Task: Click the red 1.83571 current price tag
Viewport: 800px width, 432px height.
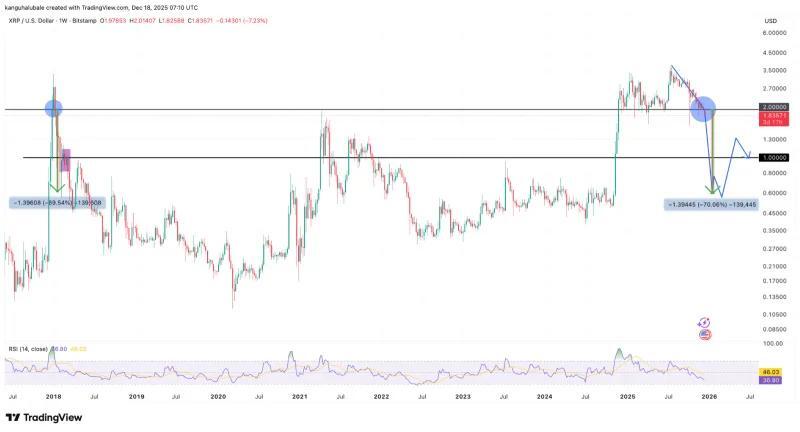Action: click(x=775, y=117)
